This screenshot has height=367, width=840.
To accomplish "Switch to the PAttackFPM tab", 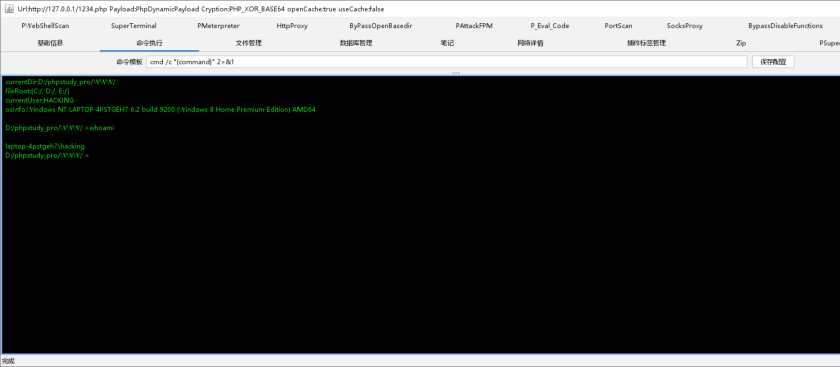I will (x=474, y=26).
